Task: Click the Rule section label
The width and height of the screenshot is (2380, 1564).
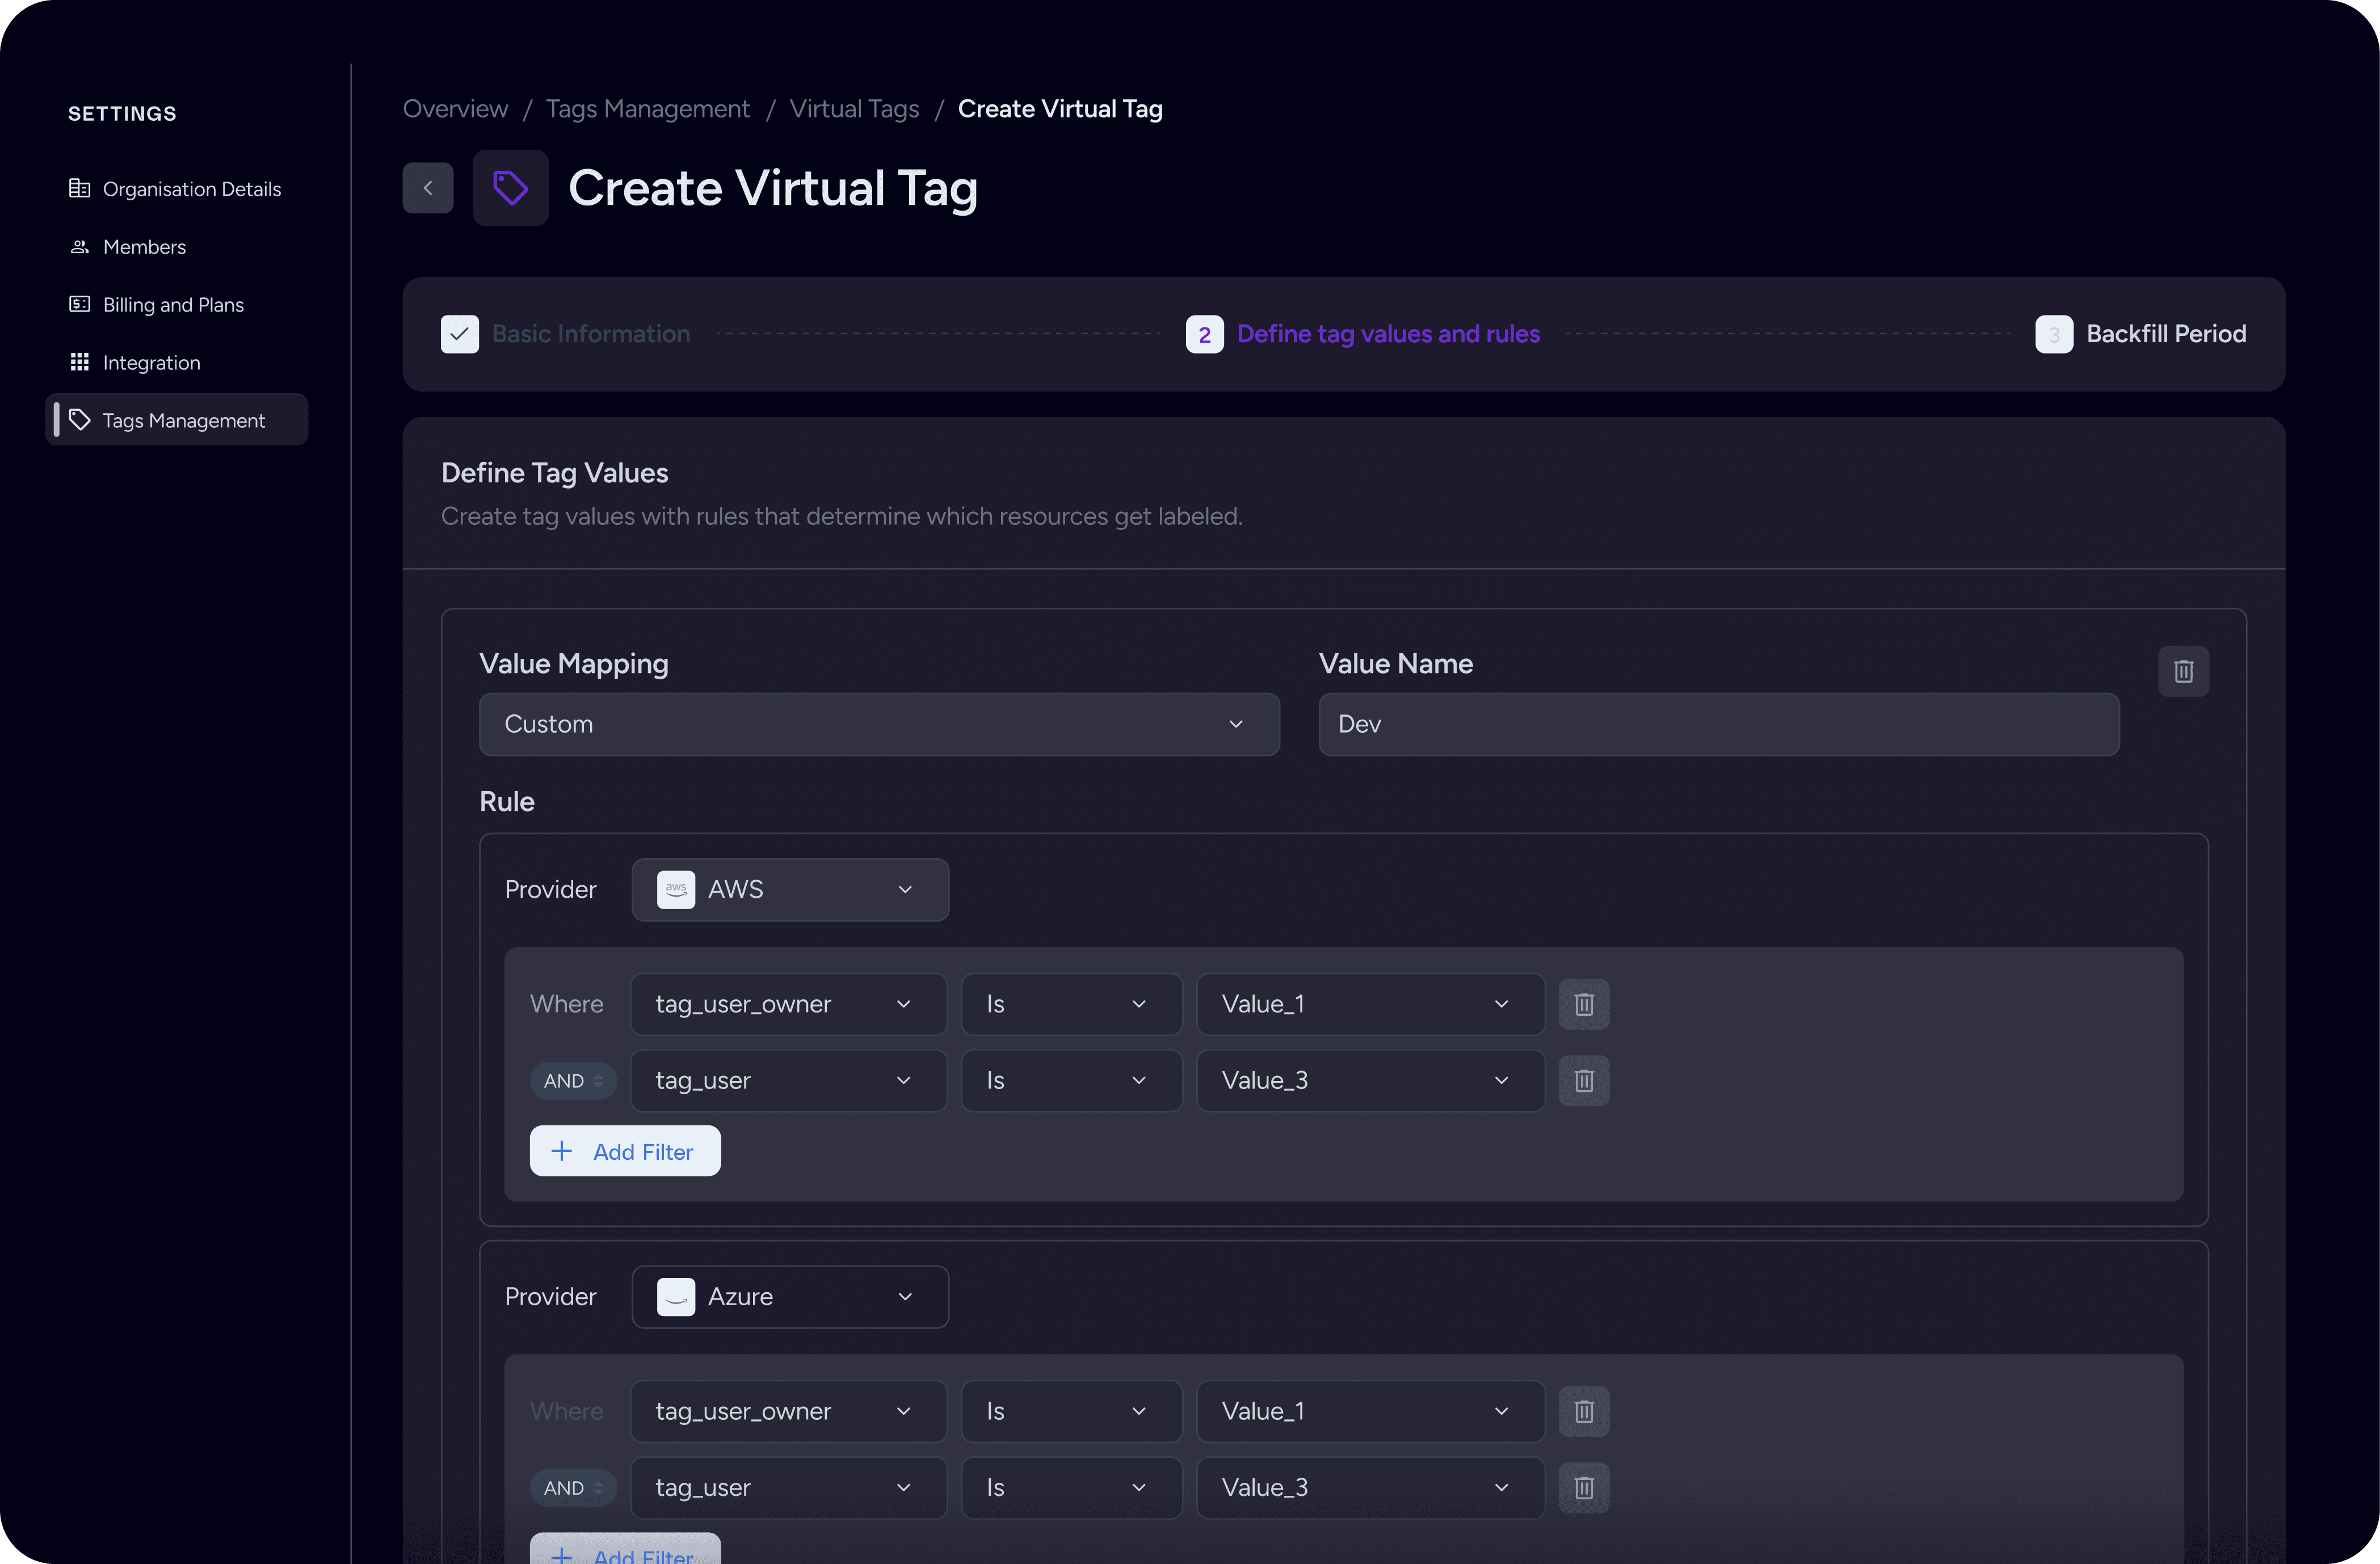Action: [507, 802]
